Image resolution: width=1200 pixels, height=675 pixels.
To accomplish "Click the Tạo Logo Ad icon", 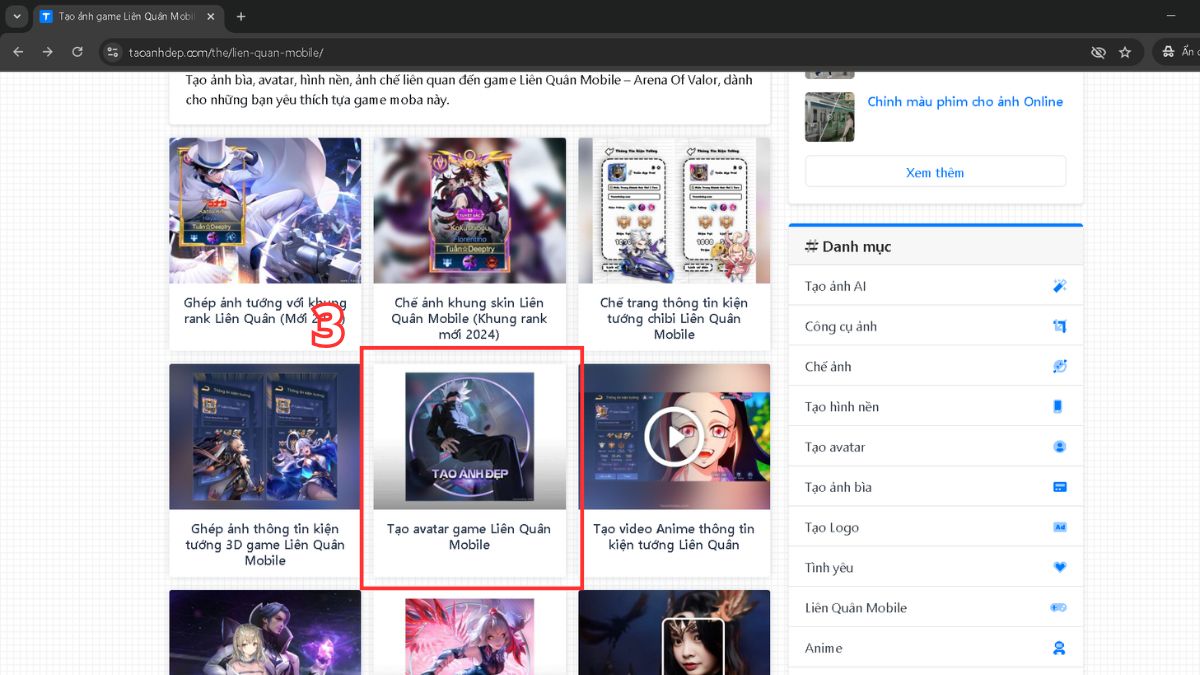I will coord(1060,527).
